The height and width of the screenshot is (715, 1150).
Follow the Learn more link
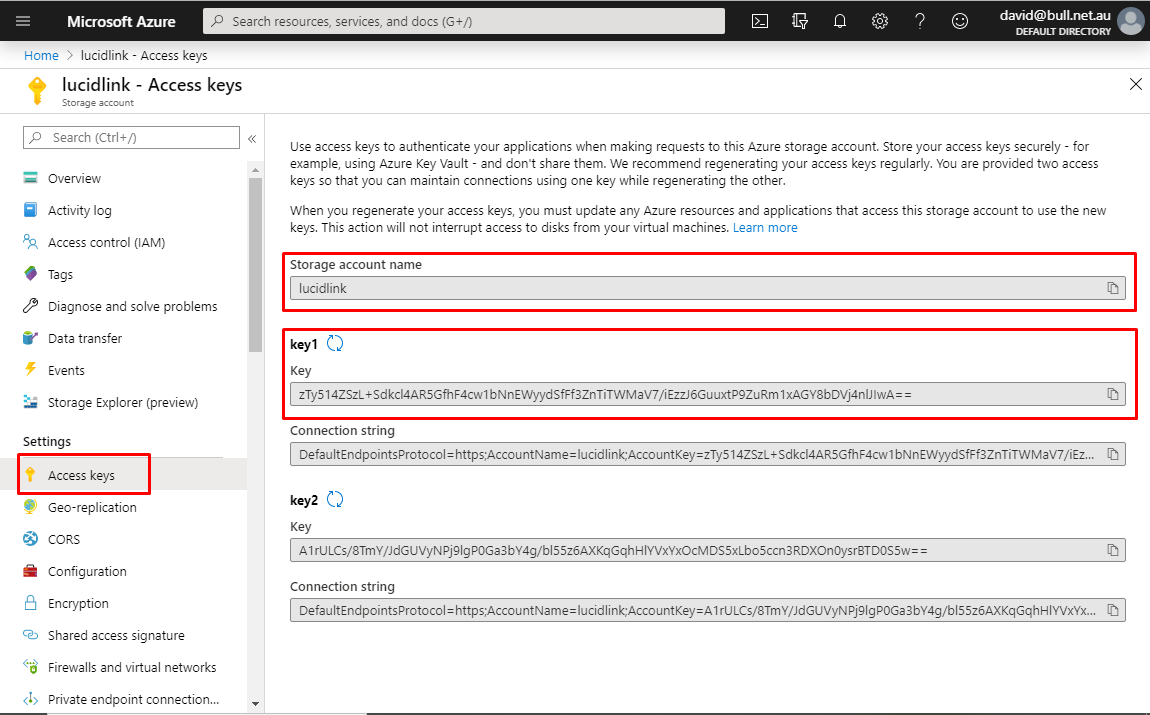pyautogui.click(x=765, y=227)
